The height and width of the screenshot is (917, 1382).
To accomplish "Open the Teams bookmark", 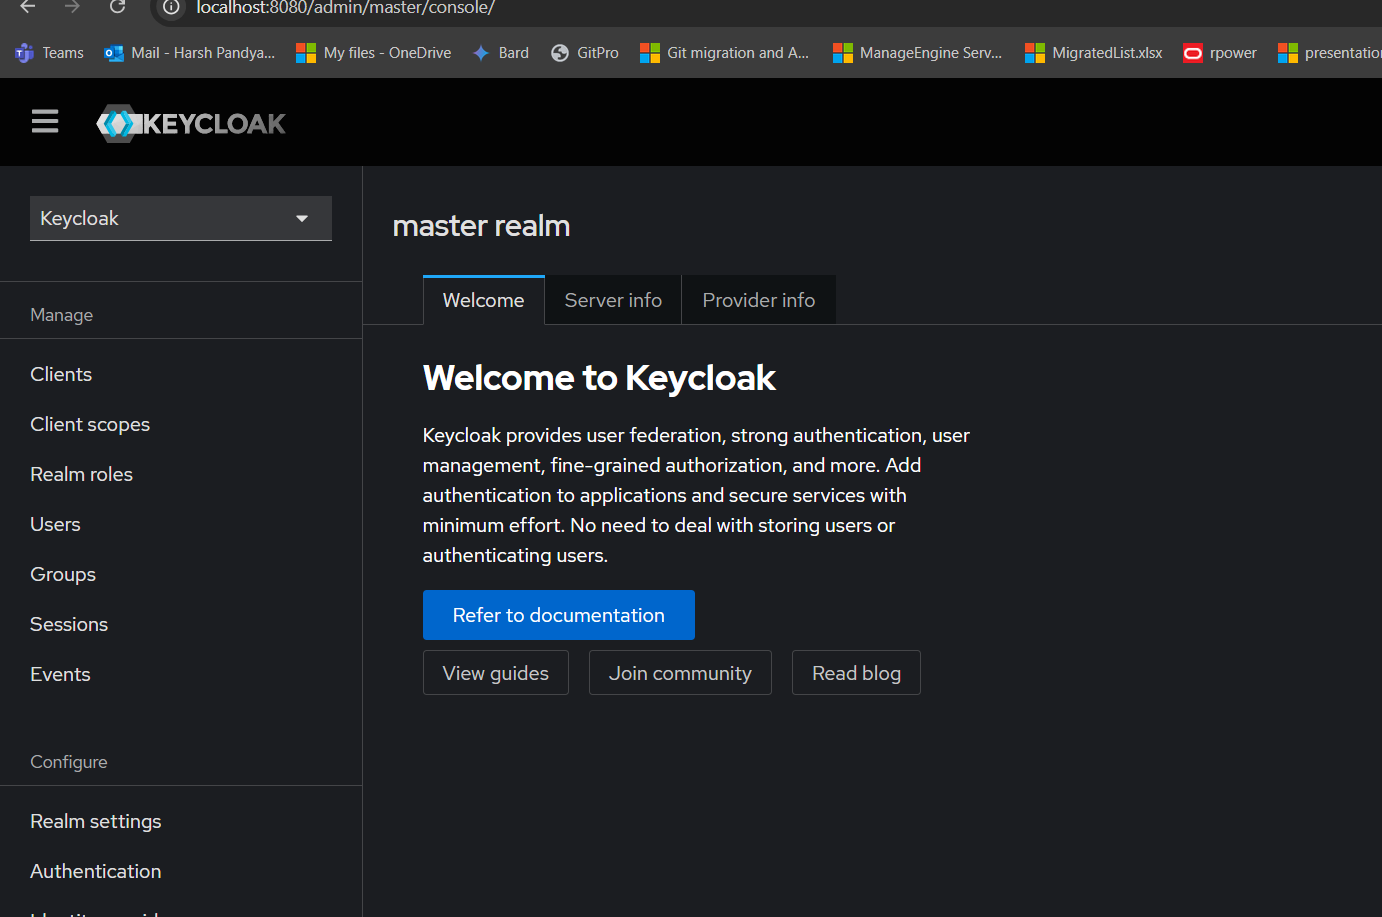I will [49, 53].
